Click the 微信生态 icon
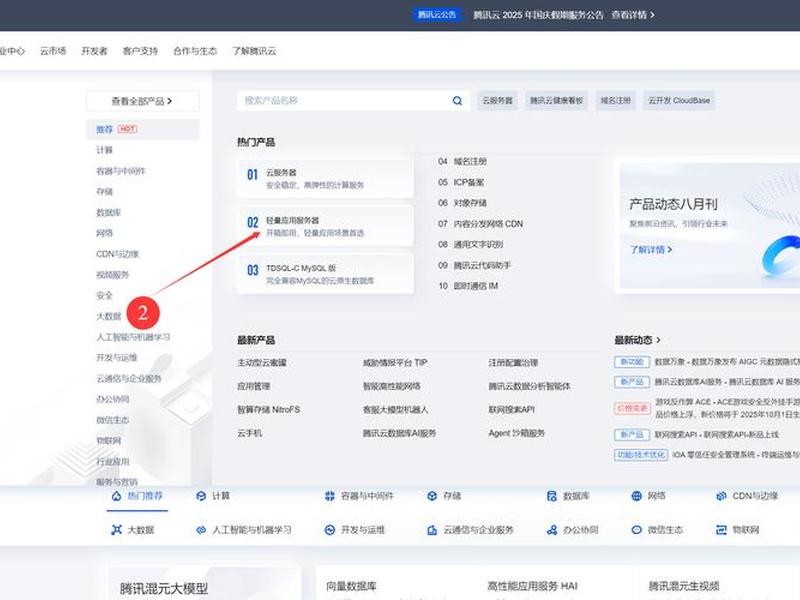Viewport: 800px width, 600px height. click(x=636, y=530)
